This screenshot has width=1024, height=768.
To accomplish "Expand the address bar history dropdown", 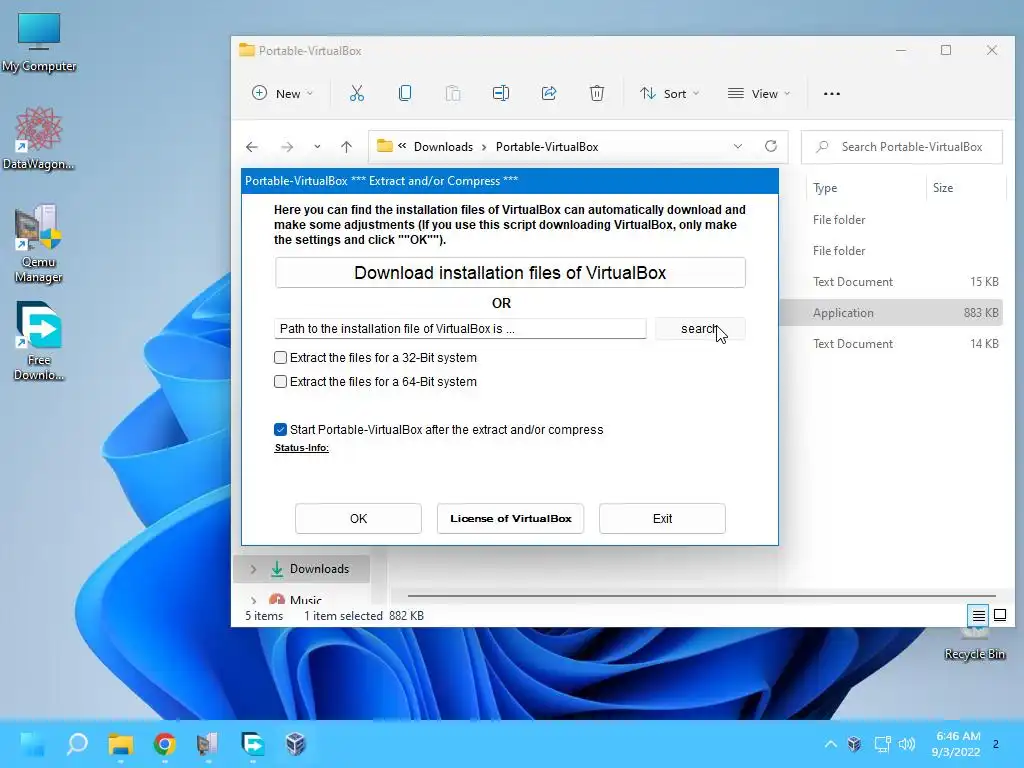I will click(x=738, y=146).
